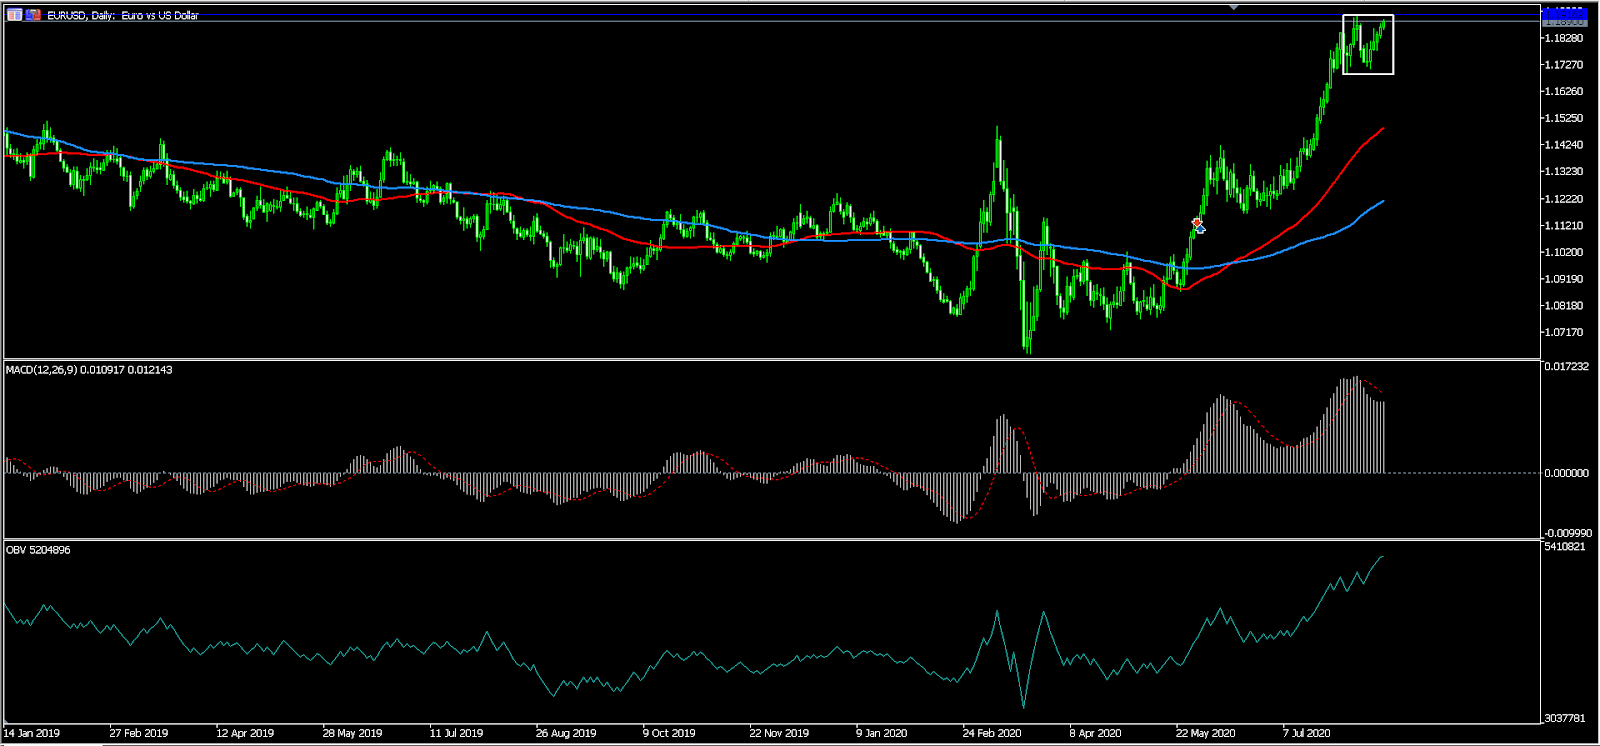Click the MACD zero level 0.000000 label
Screen dimensions: 1600x746
tap(1566, 473)
